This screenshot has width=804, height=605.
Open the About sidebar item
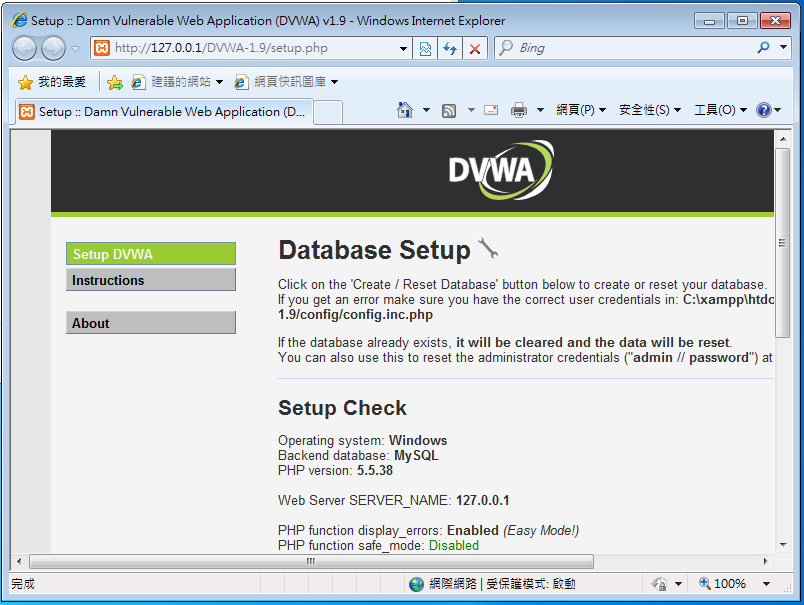(151, 323)
